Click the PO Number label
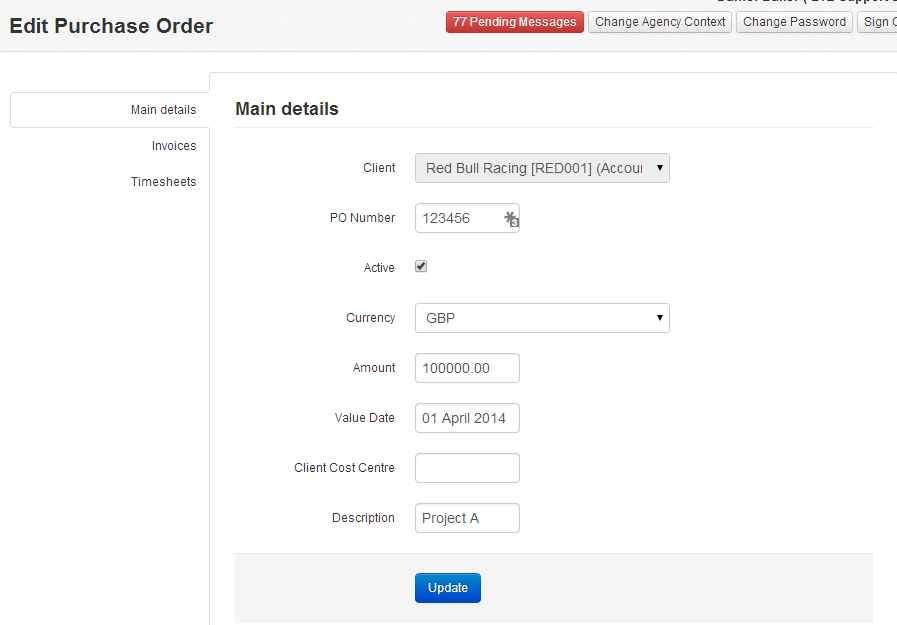The width and height of the screenshot is (897, 625). click(x=363, y=218)
